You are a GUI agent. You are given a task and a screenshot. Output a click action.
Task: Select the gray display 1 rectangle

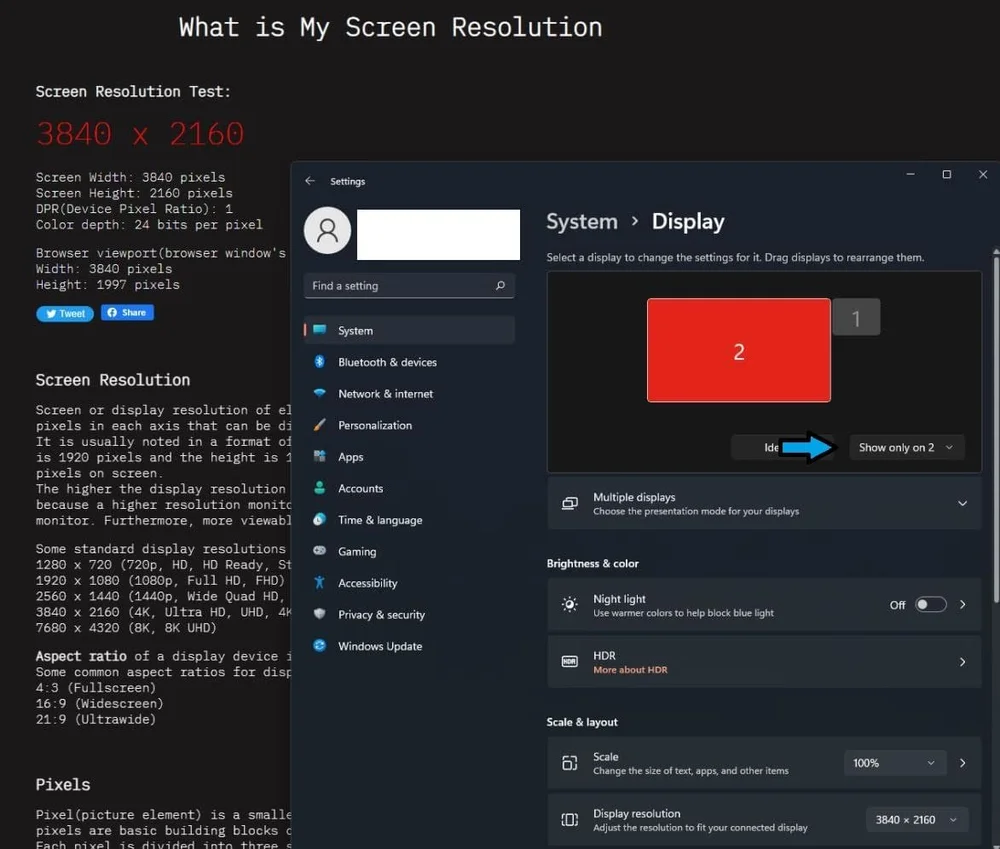click(x=856, y=317)
